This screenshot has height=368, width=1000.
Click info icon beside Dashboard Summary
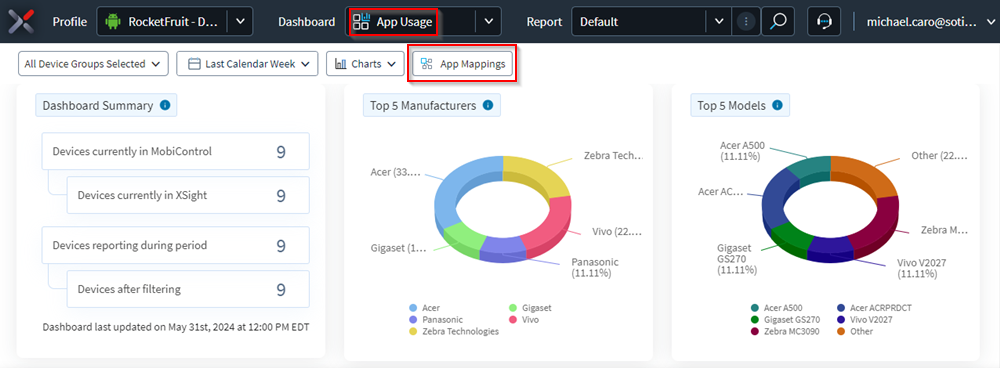coord(165,105)
